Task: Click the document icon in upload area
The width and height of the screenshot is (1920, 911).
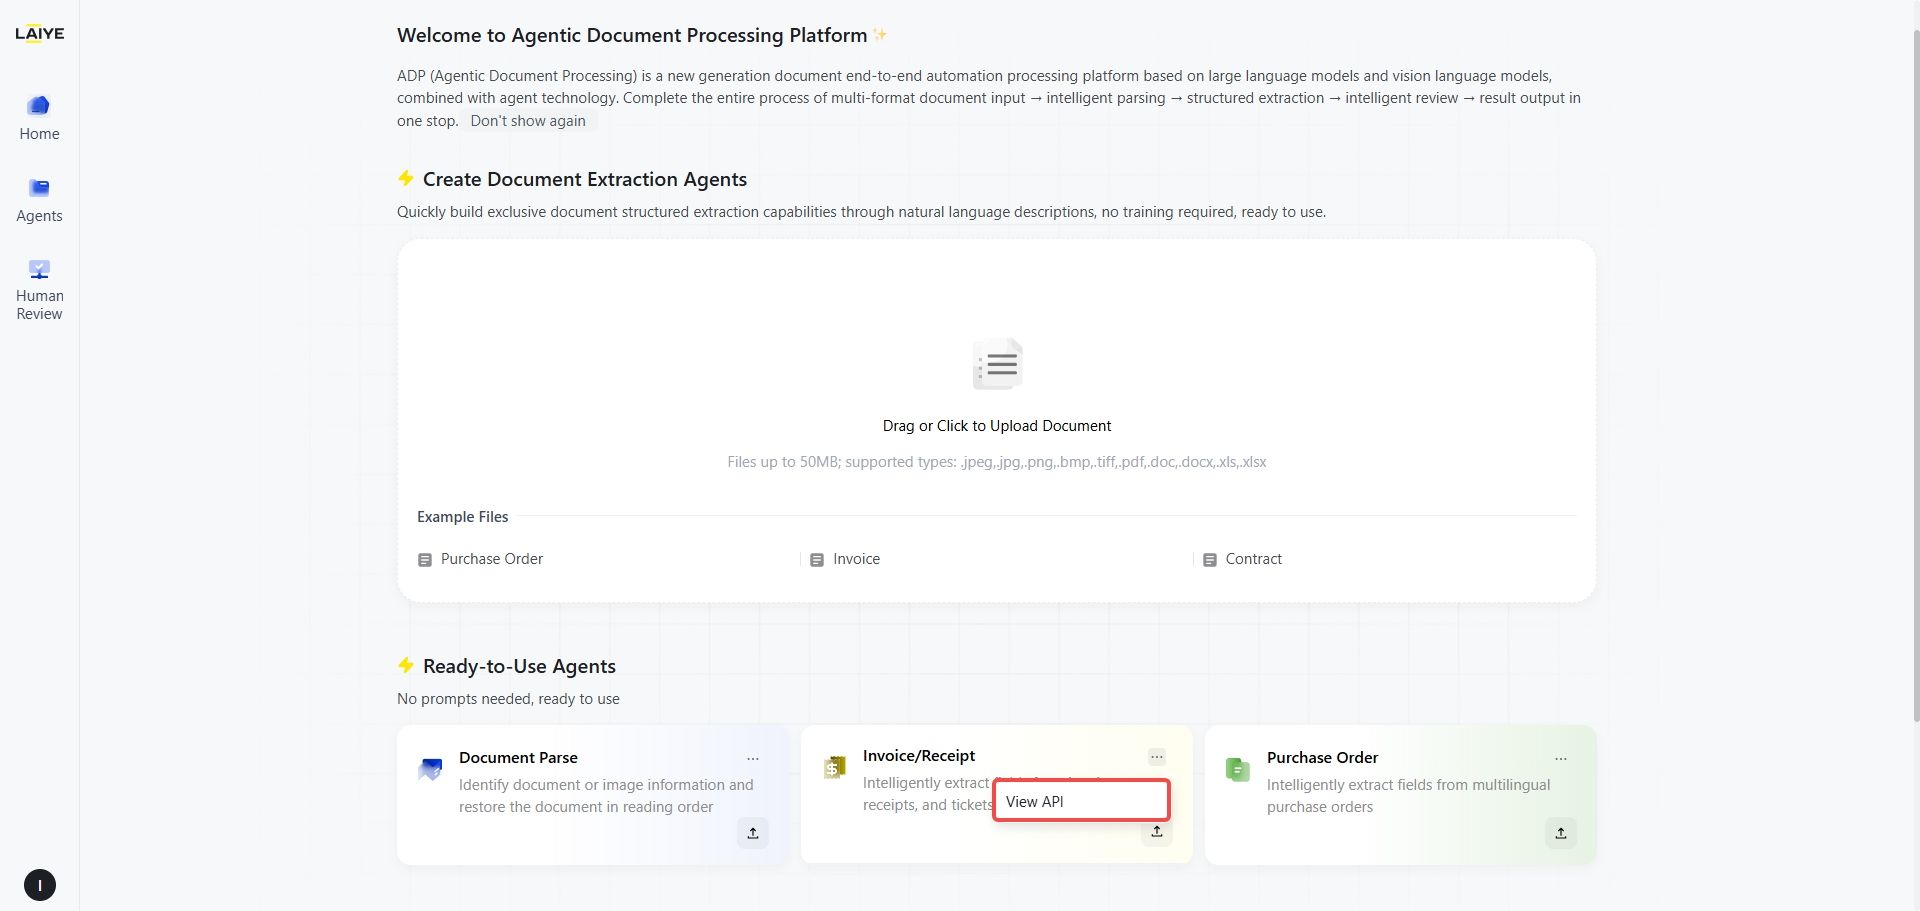Action: [x=997, y=364]
